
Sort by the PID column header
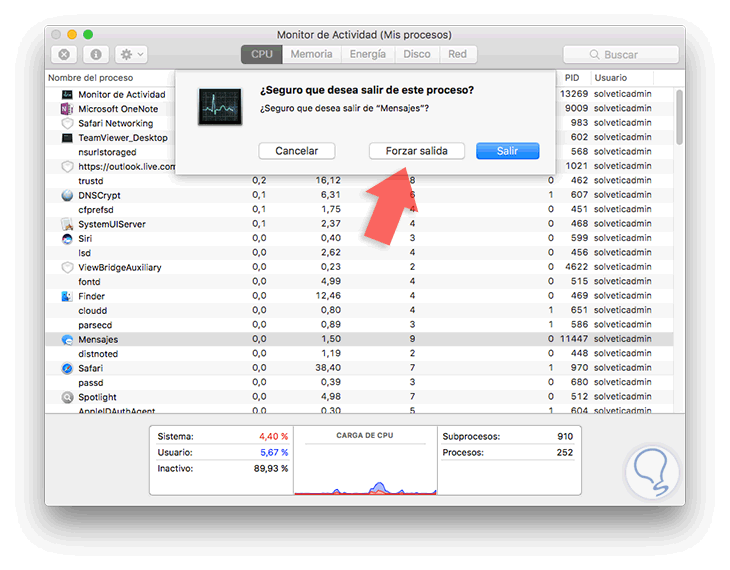point(572,78)
